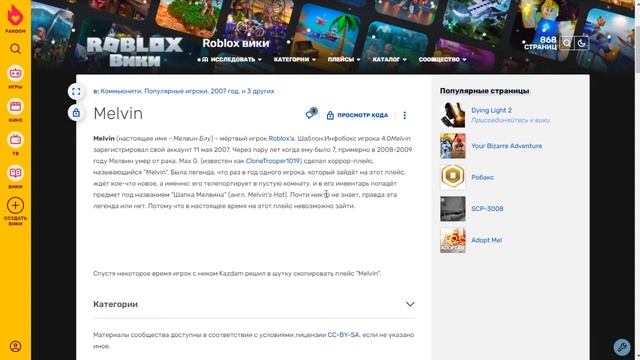
Task: Click the Dying Light 2 thumbnail
Action: [x=453, y=115]
